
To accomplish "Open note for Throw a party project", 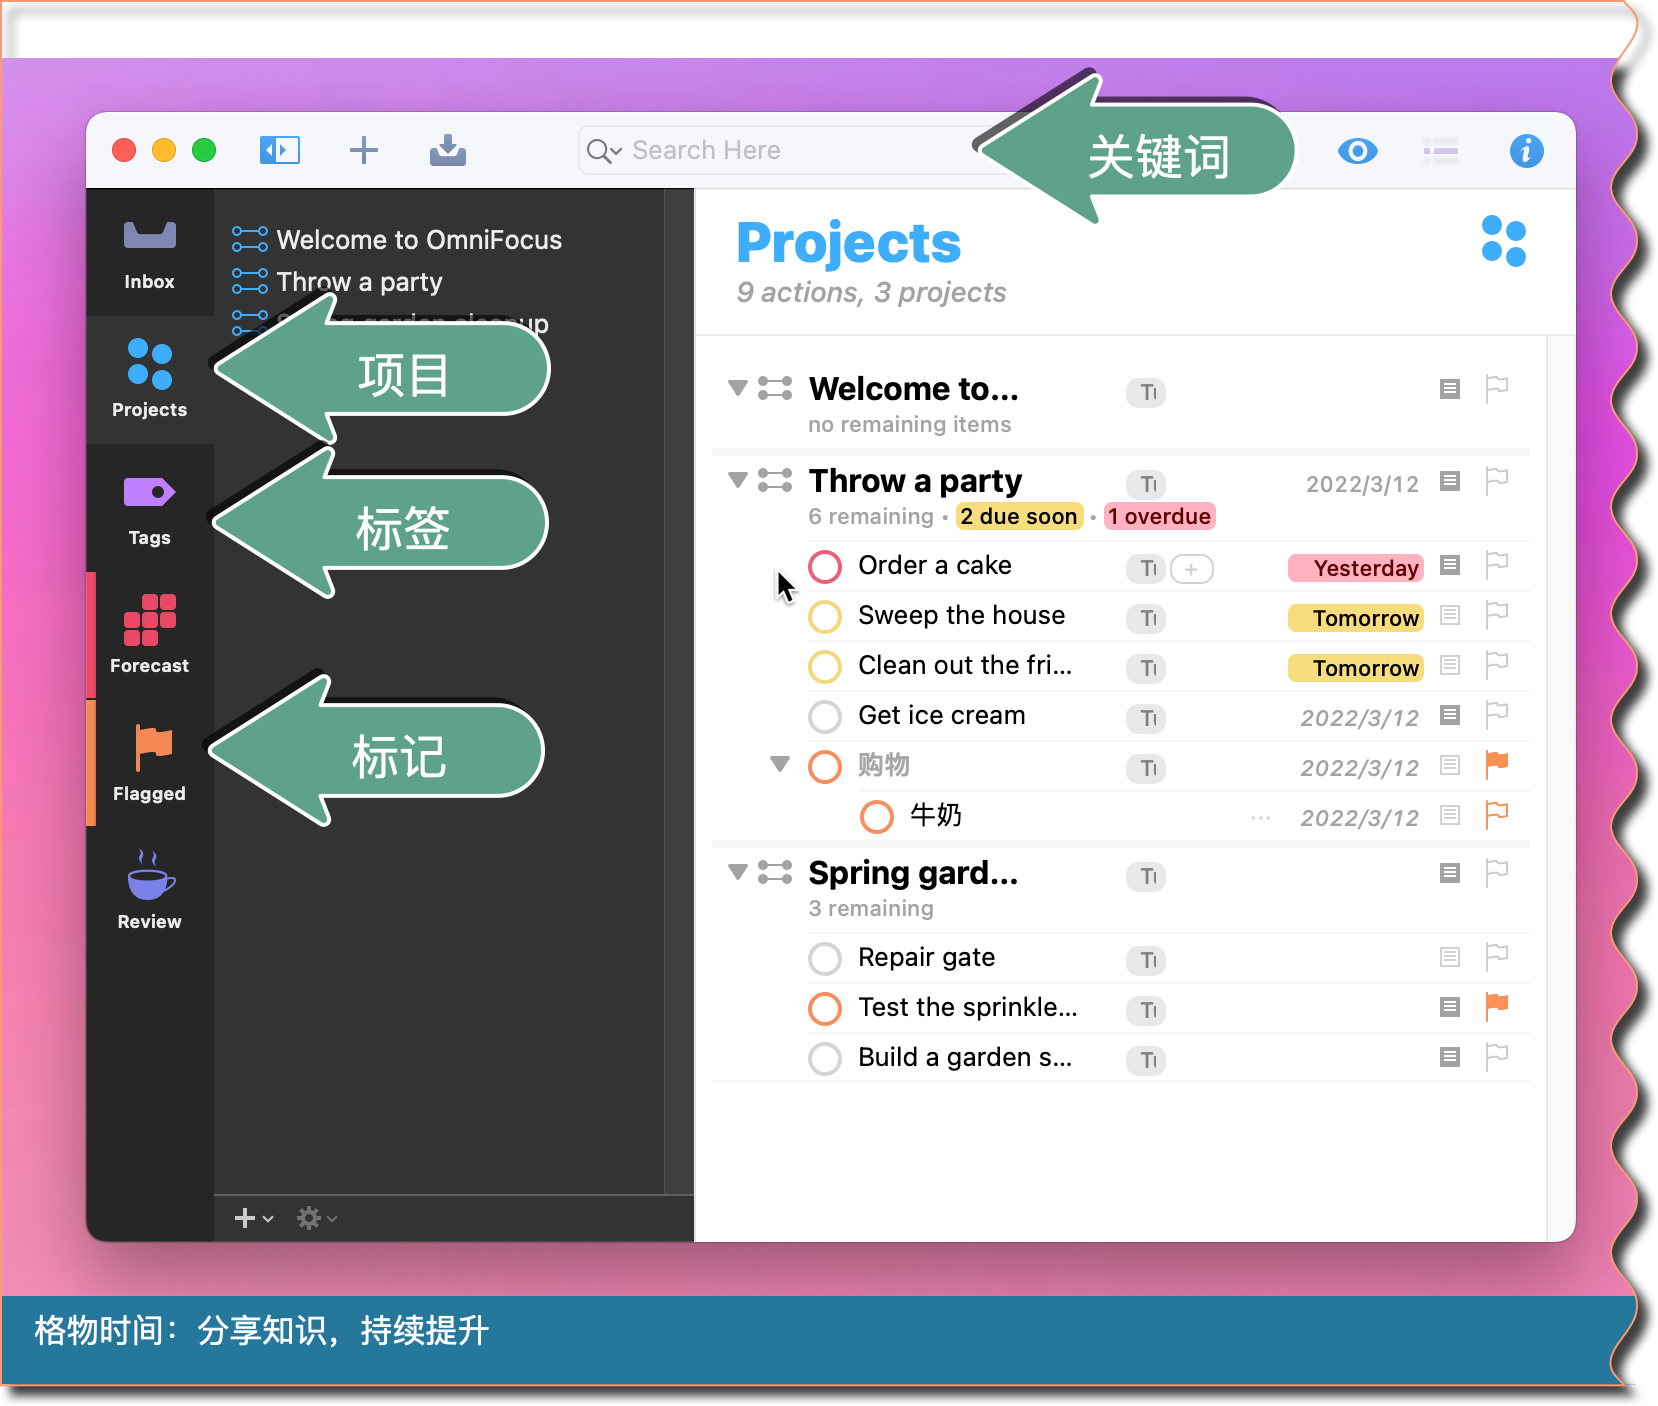I will (1450, 481).
